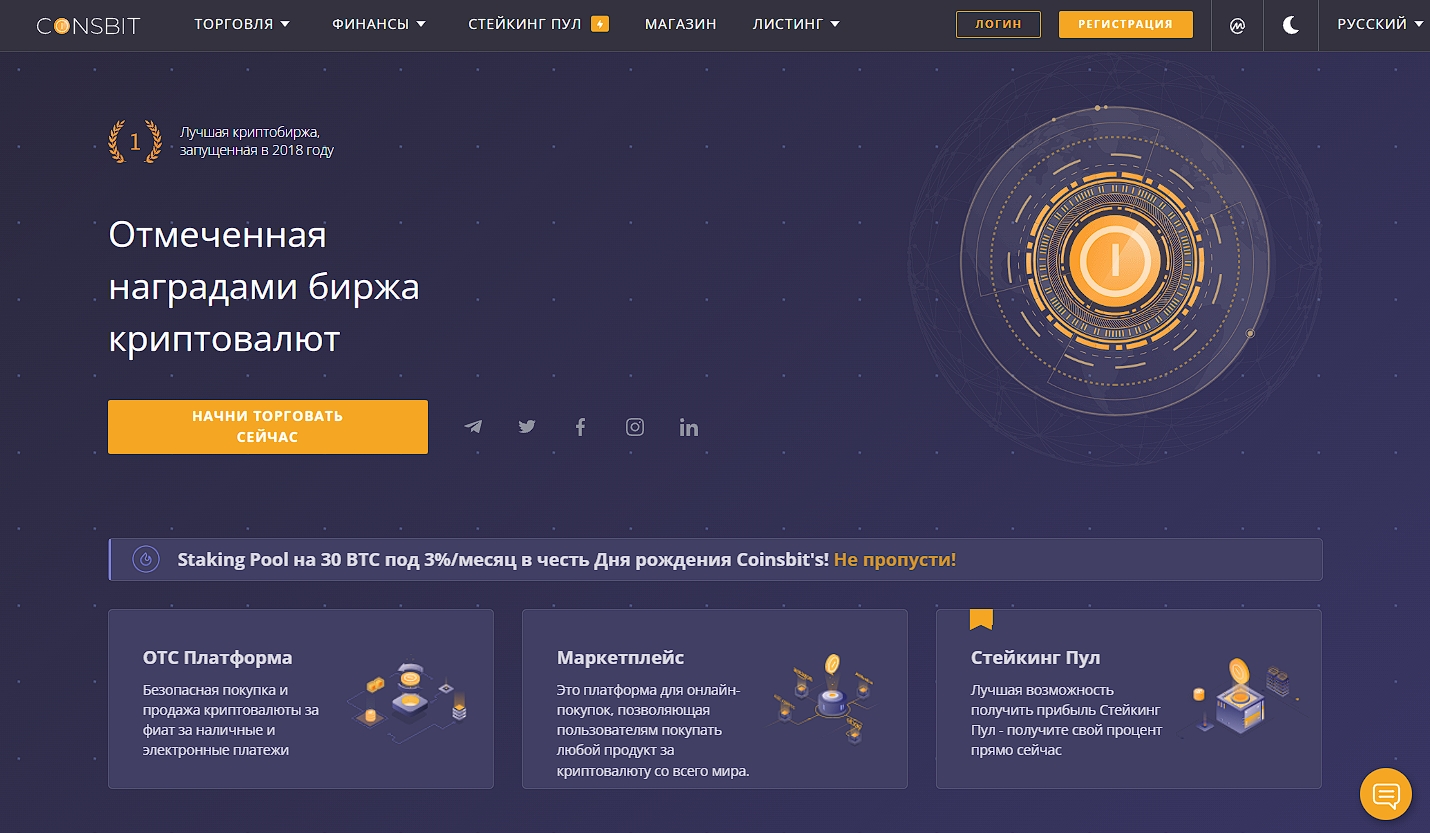
Task: Toggle dark mode moon icon
Action: (1291, 25)
